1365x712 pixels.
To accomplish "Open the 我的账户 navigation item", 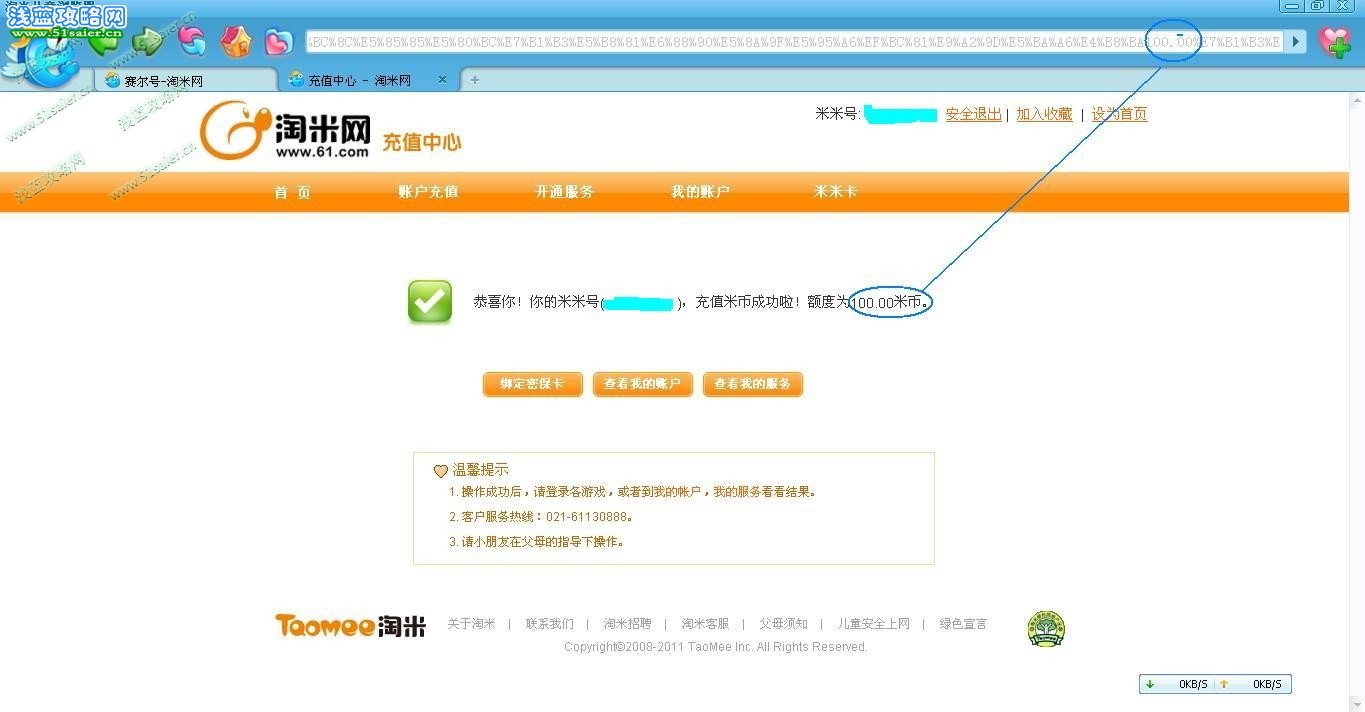I will pyautogui.click(x=700, y=192).
